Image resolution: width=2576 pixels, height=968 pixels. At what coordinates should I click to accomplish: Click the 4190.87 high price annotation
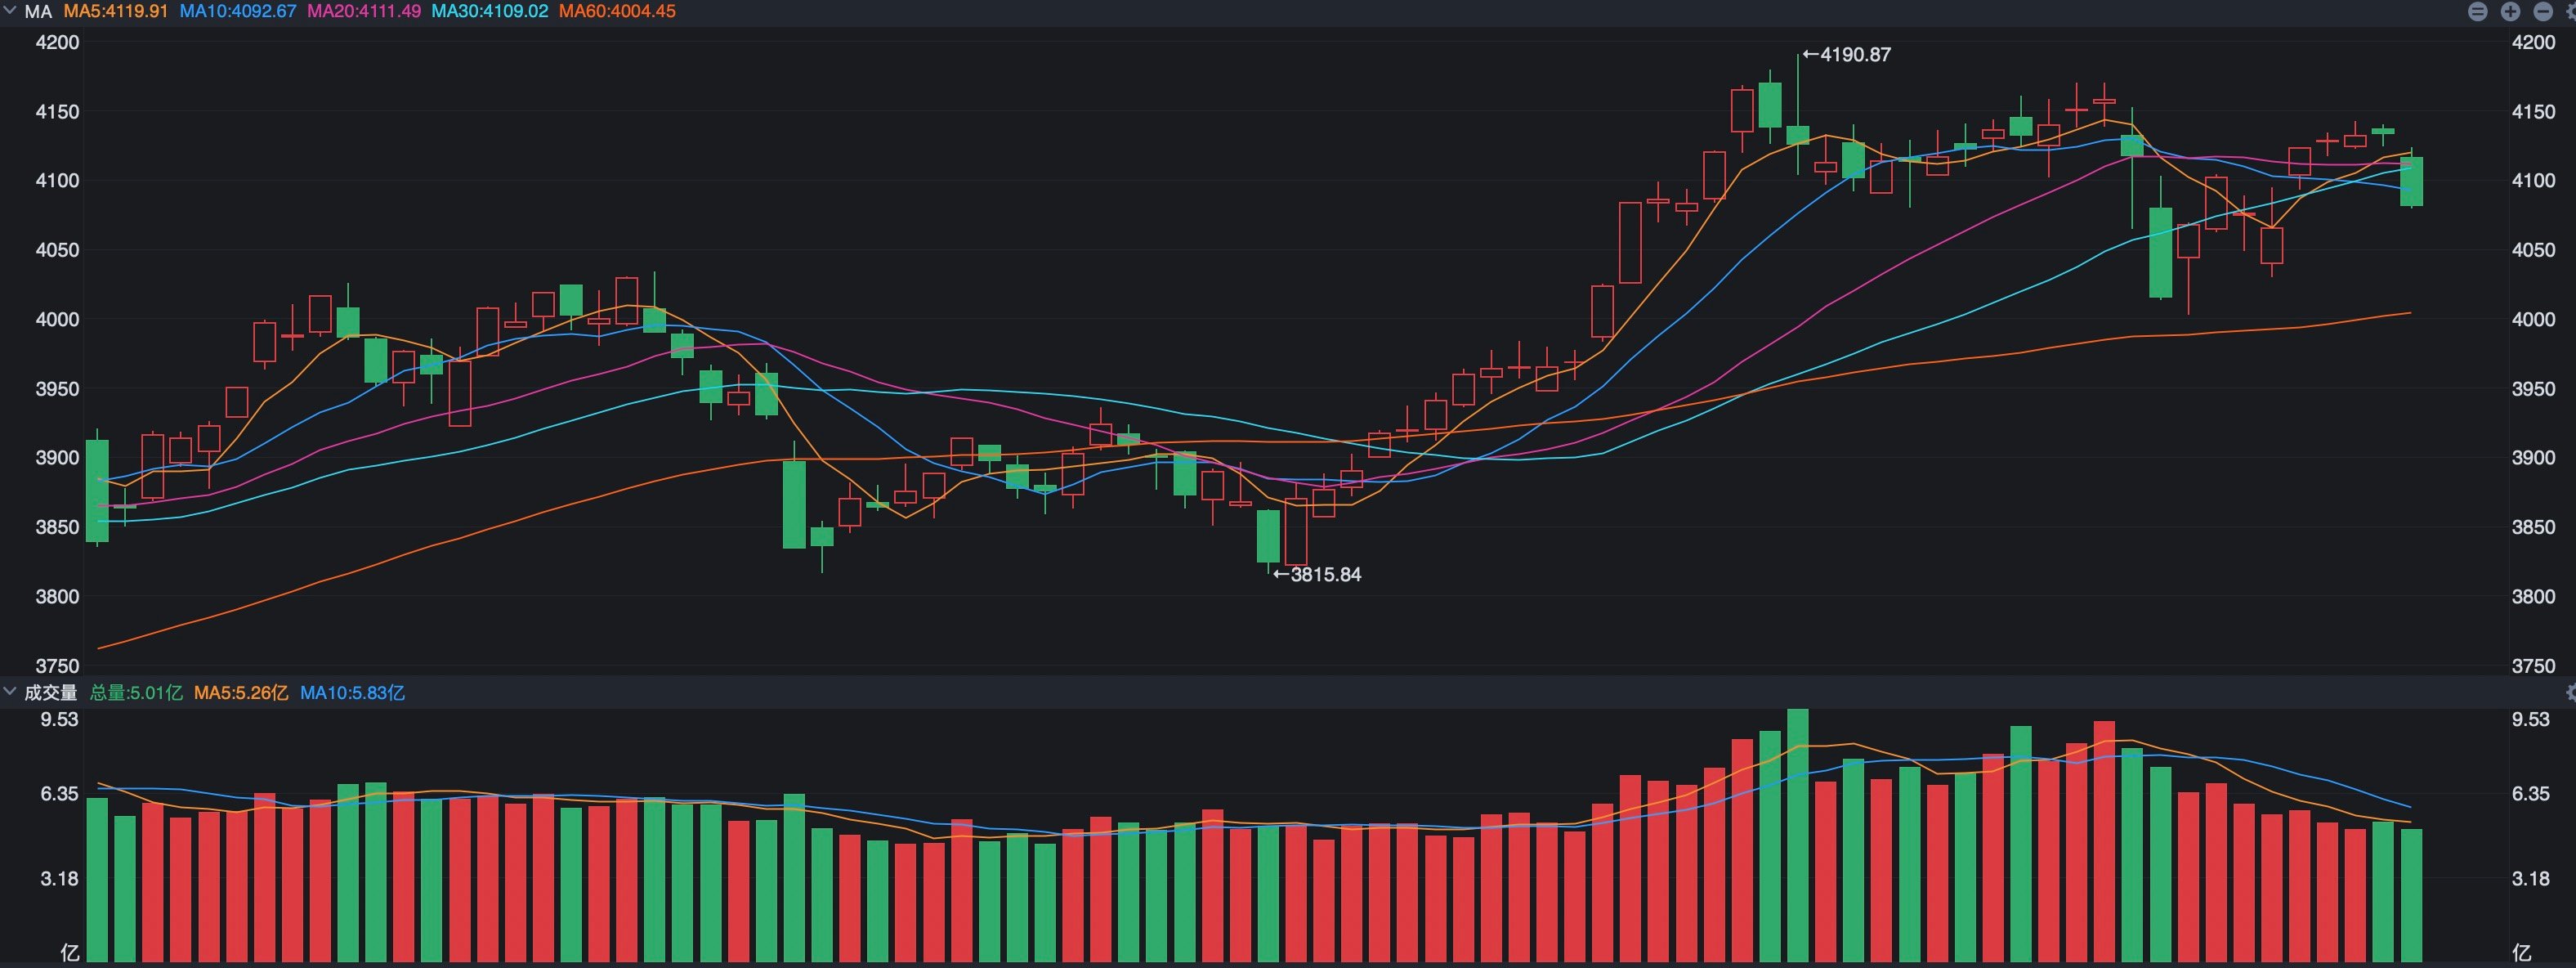[1846, 55]
